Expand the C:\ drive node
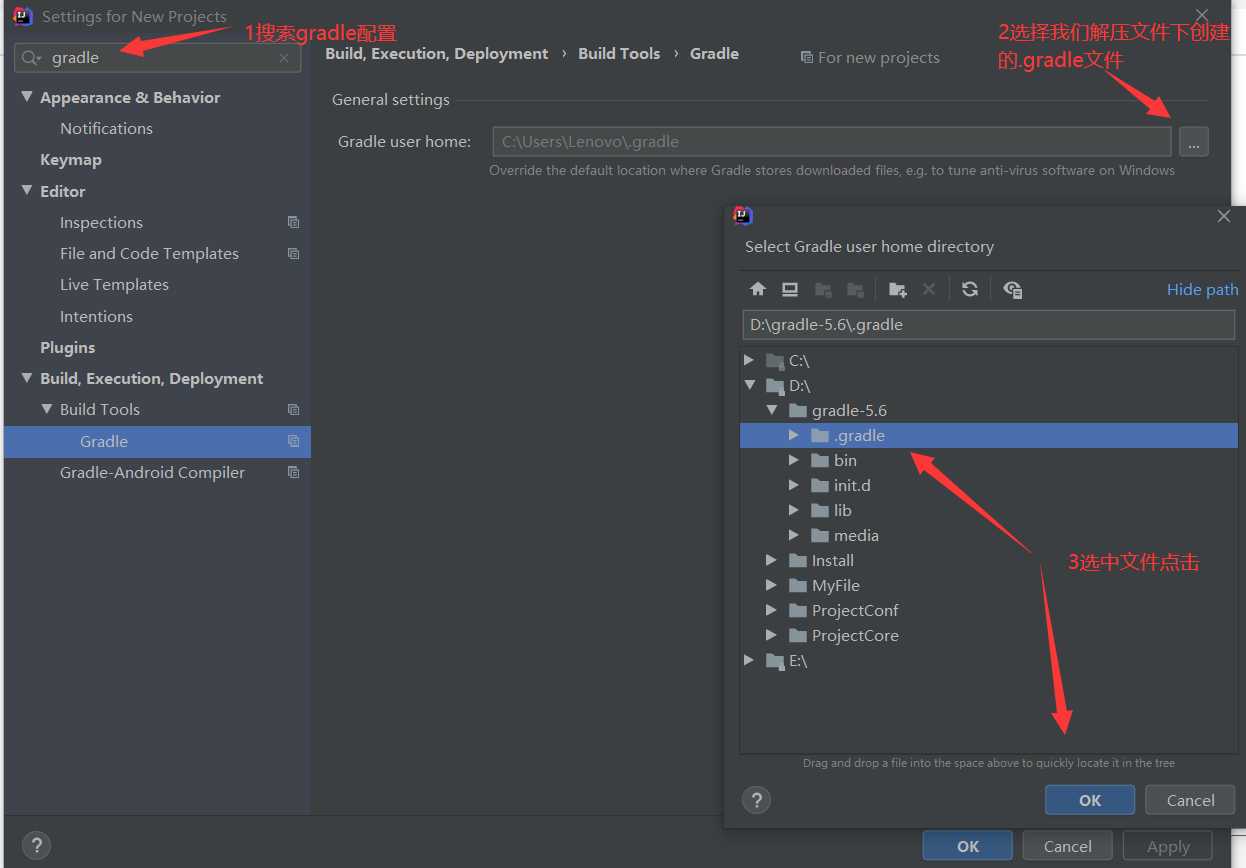1246x868 pixels. click(749, 360)
